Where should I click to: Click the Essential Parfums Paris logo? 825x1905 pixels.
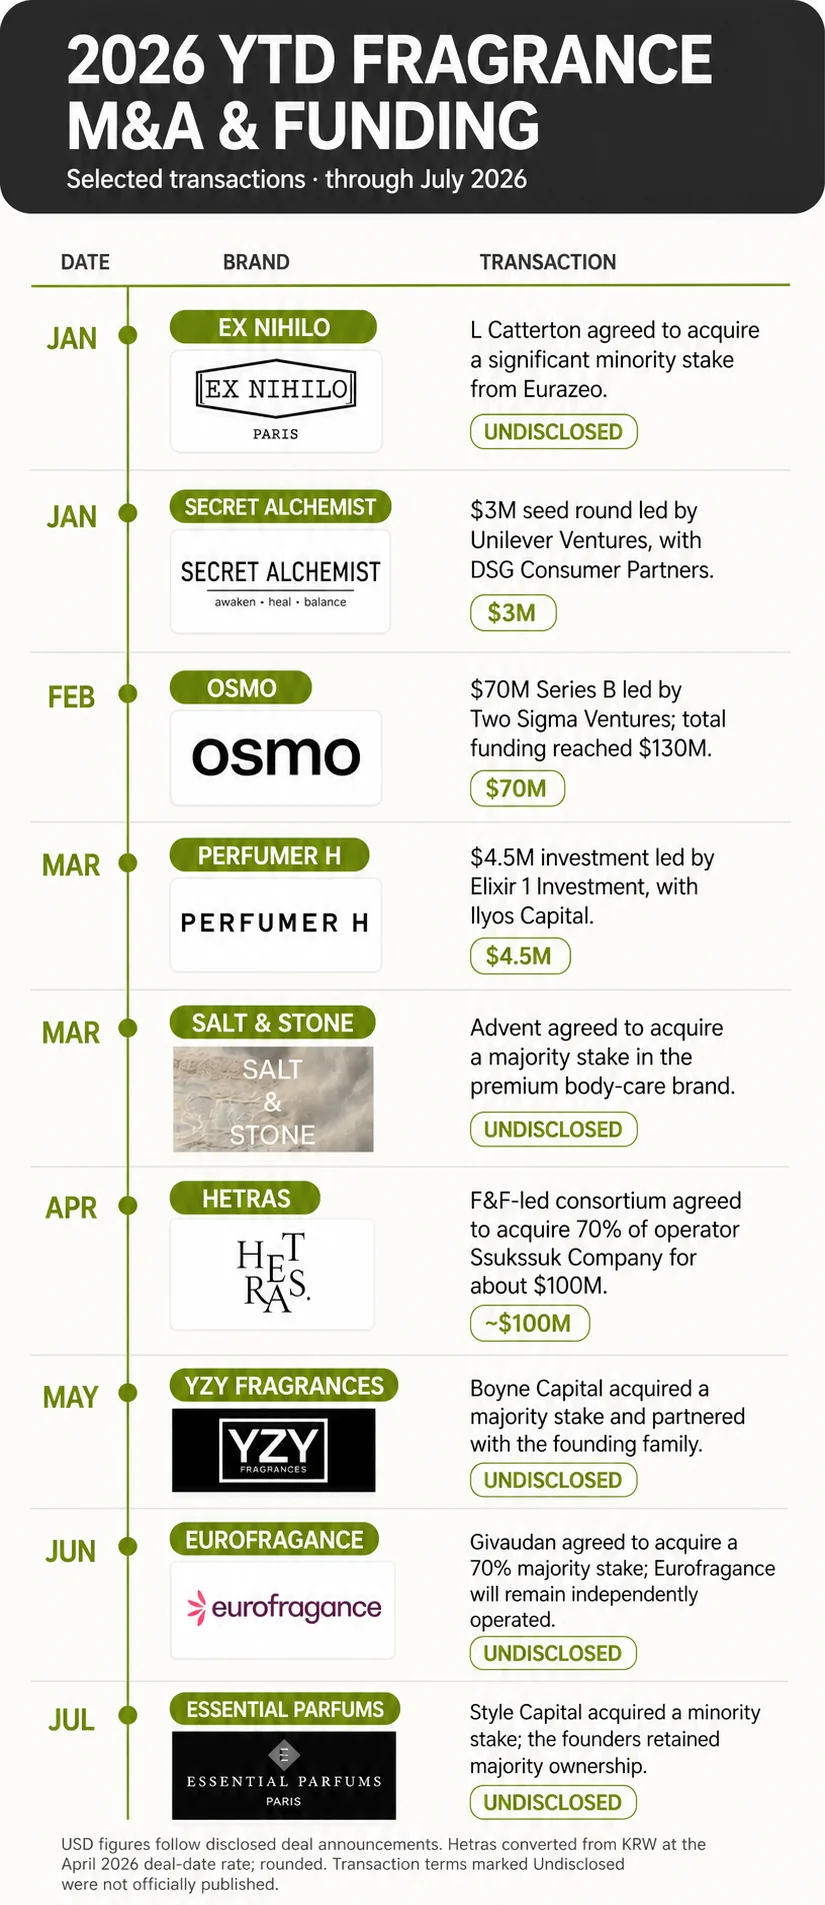[x=284, y=1775]
